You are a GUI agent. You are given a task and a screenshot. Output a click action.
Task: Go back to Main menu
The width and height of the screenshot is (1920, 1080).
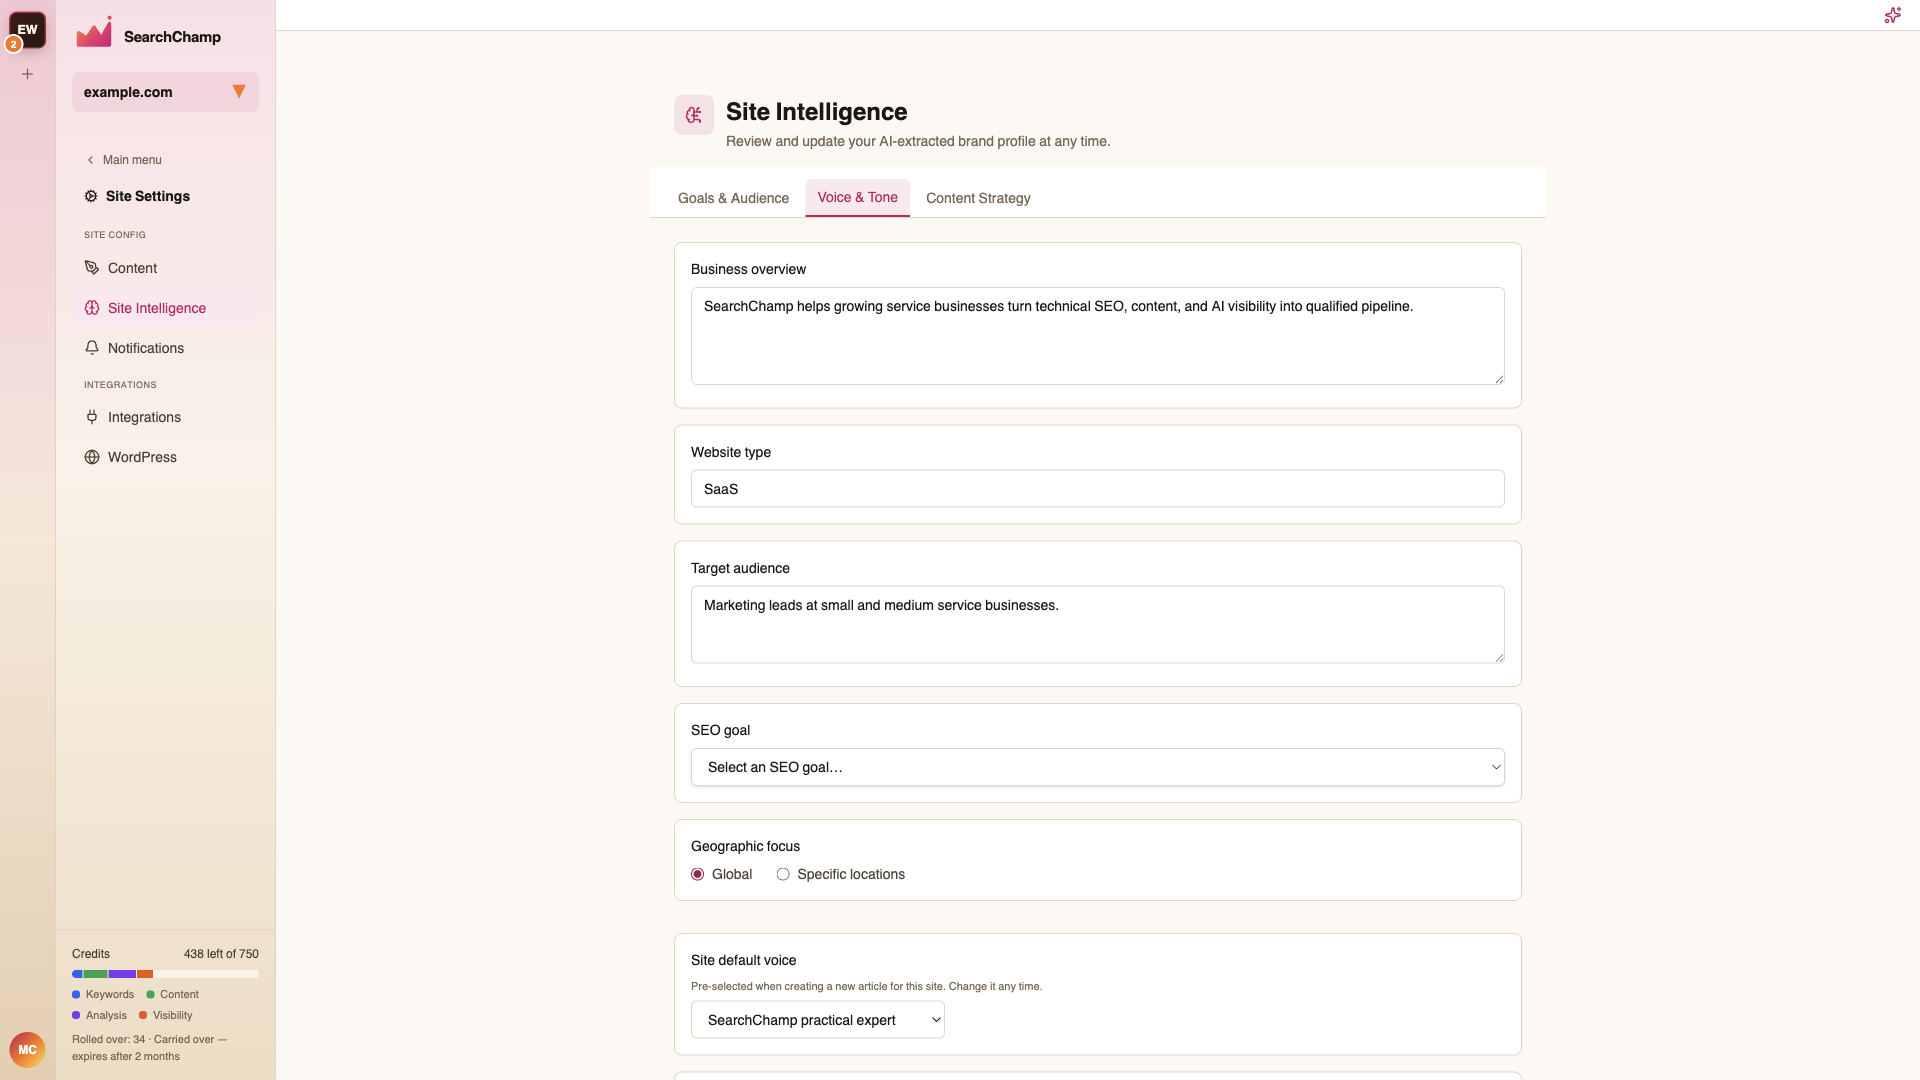[124, 160]
